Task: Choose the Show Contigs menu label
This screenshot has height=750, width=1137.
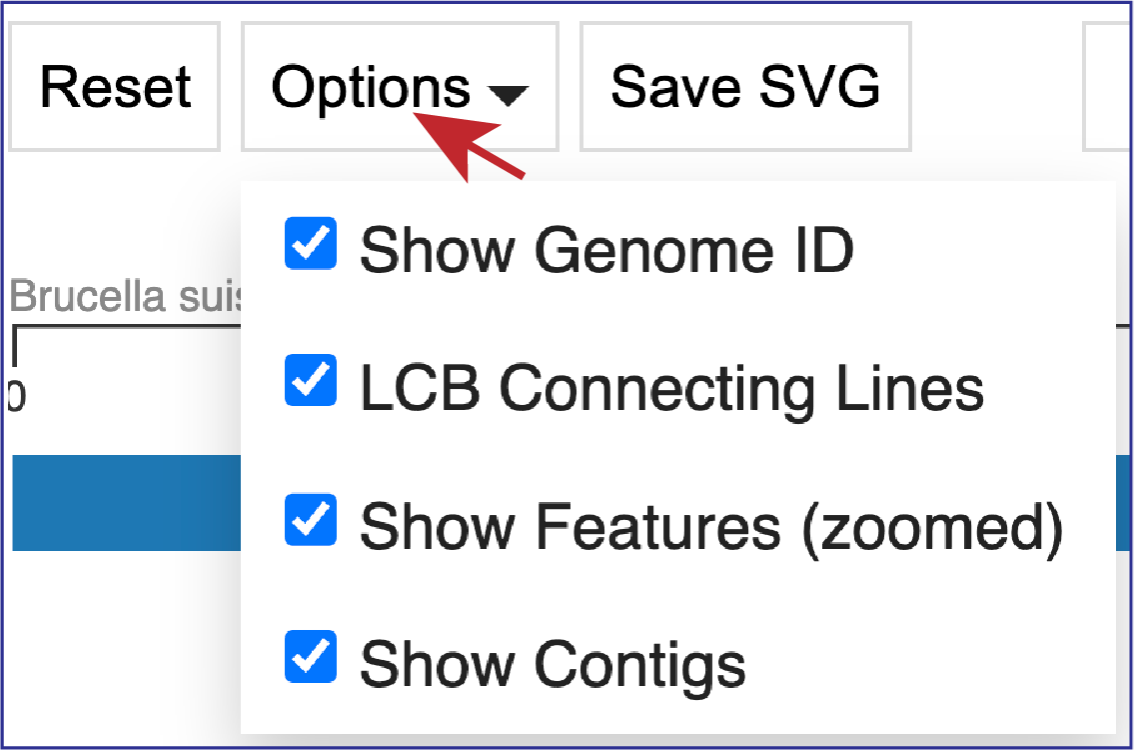Action: (x=553, y=665)
